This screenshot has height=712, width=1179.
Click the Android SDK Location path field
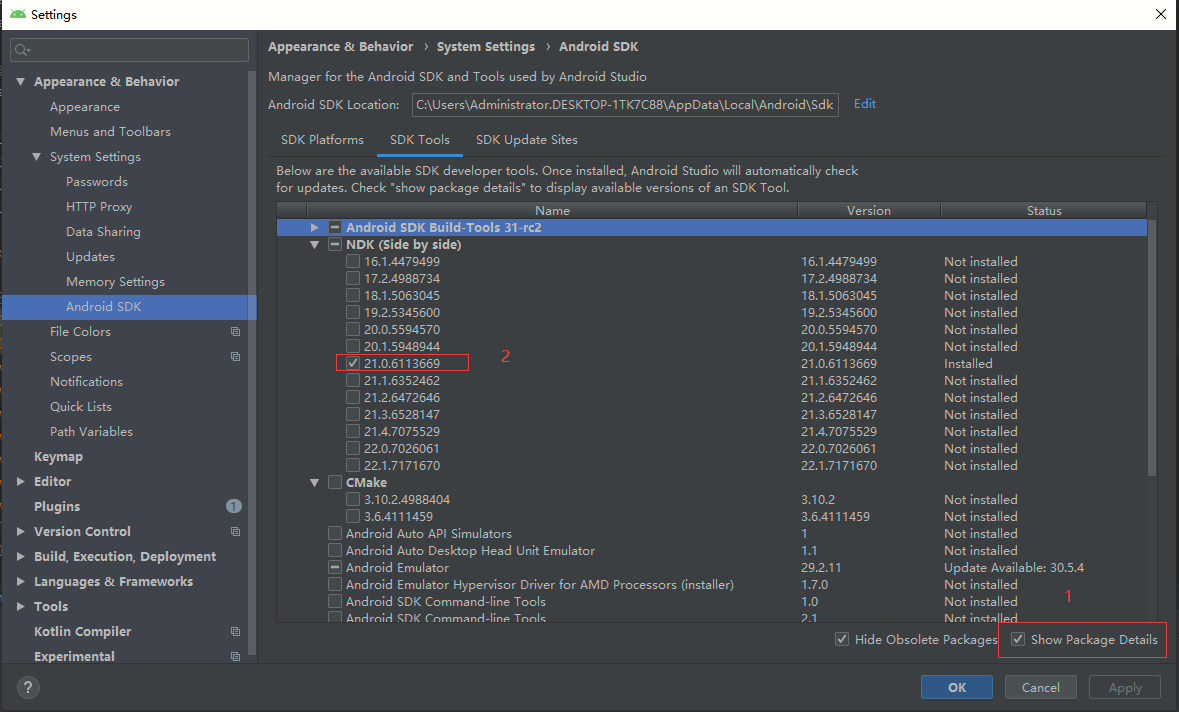625,105
